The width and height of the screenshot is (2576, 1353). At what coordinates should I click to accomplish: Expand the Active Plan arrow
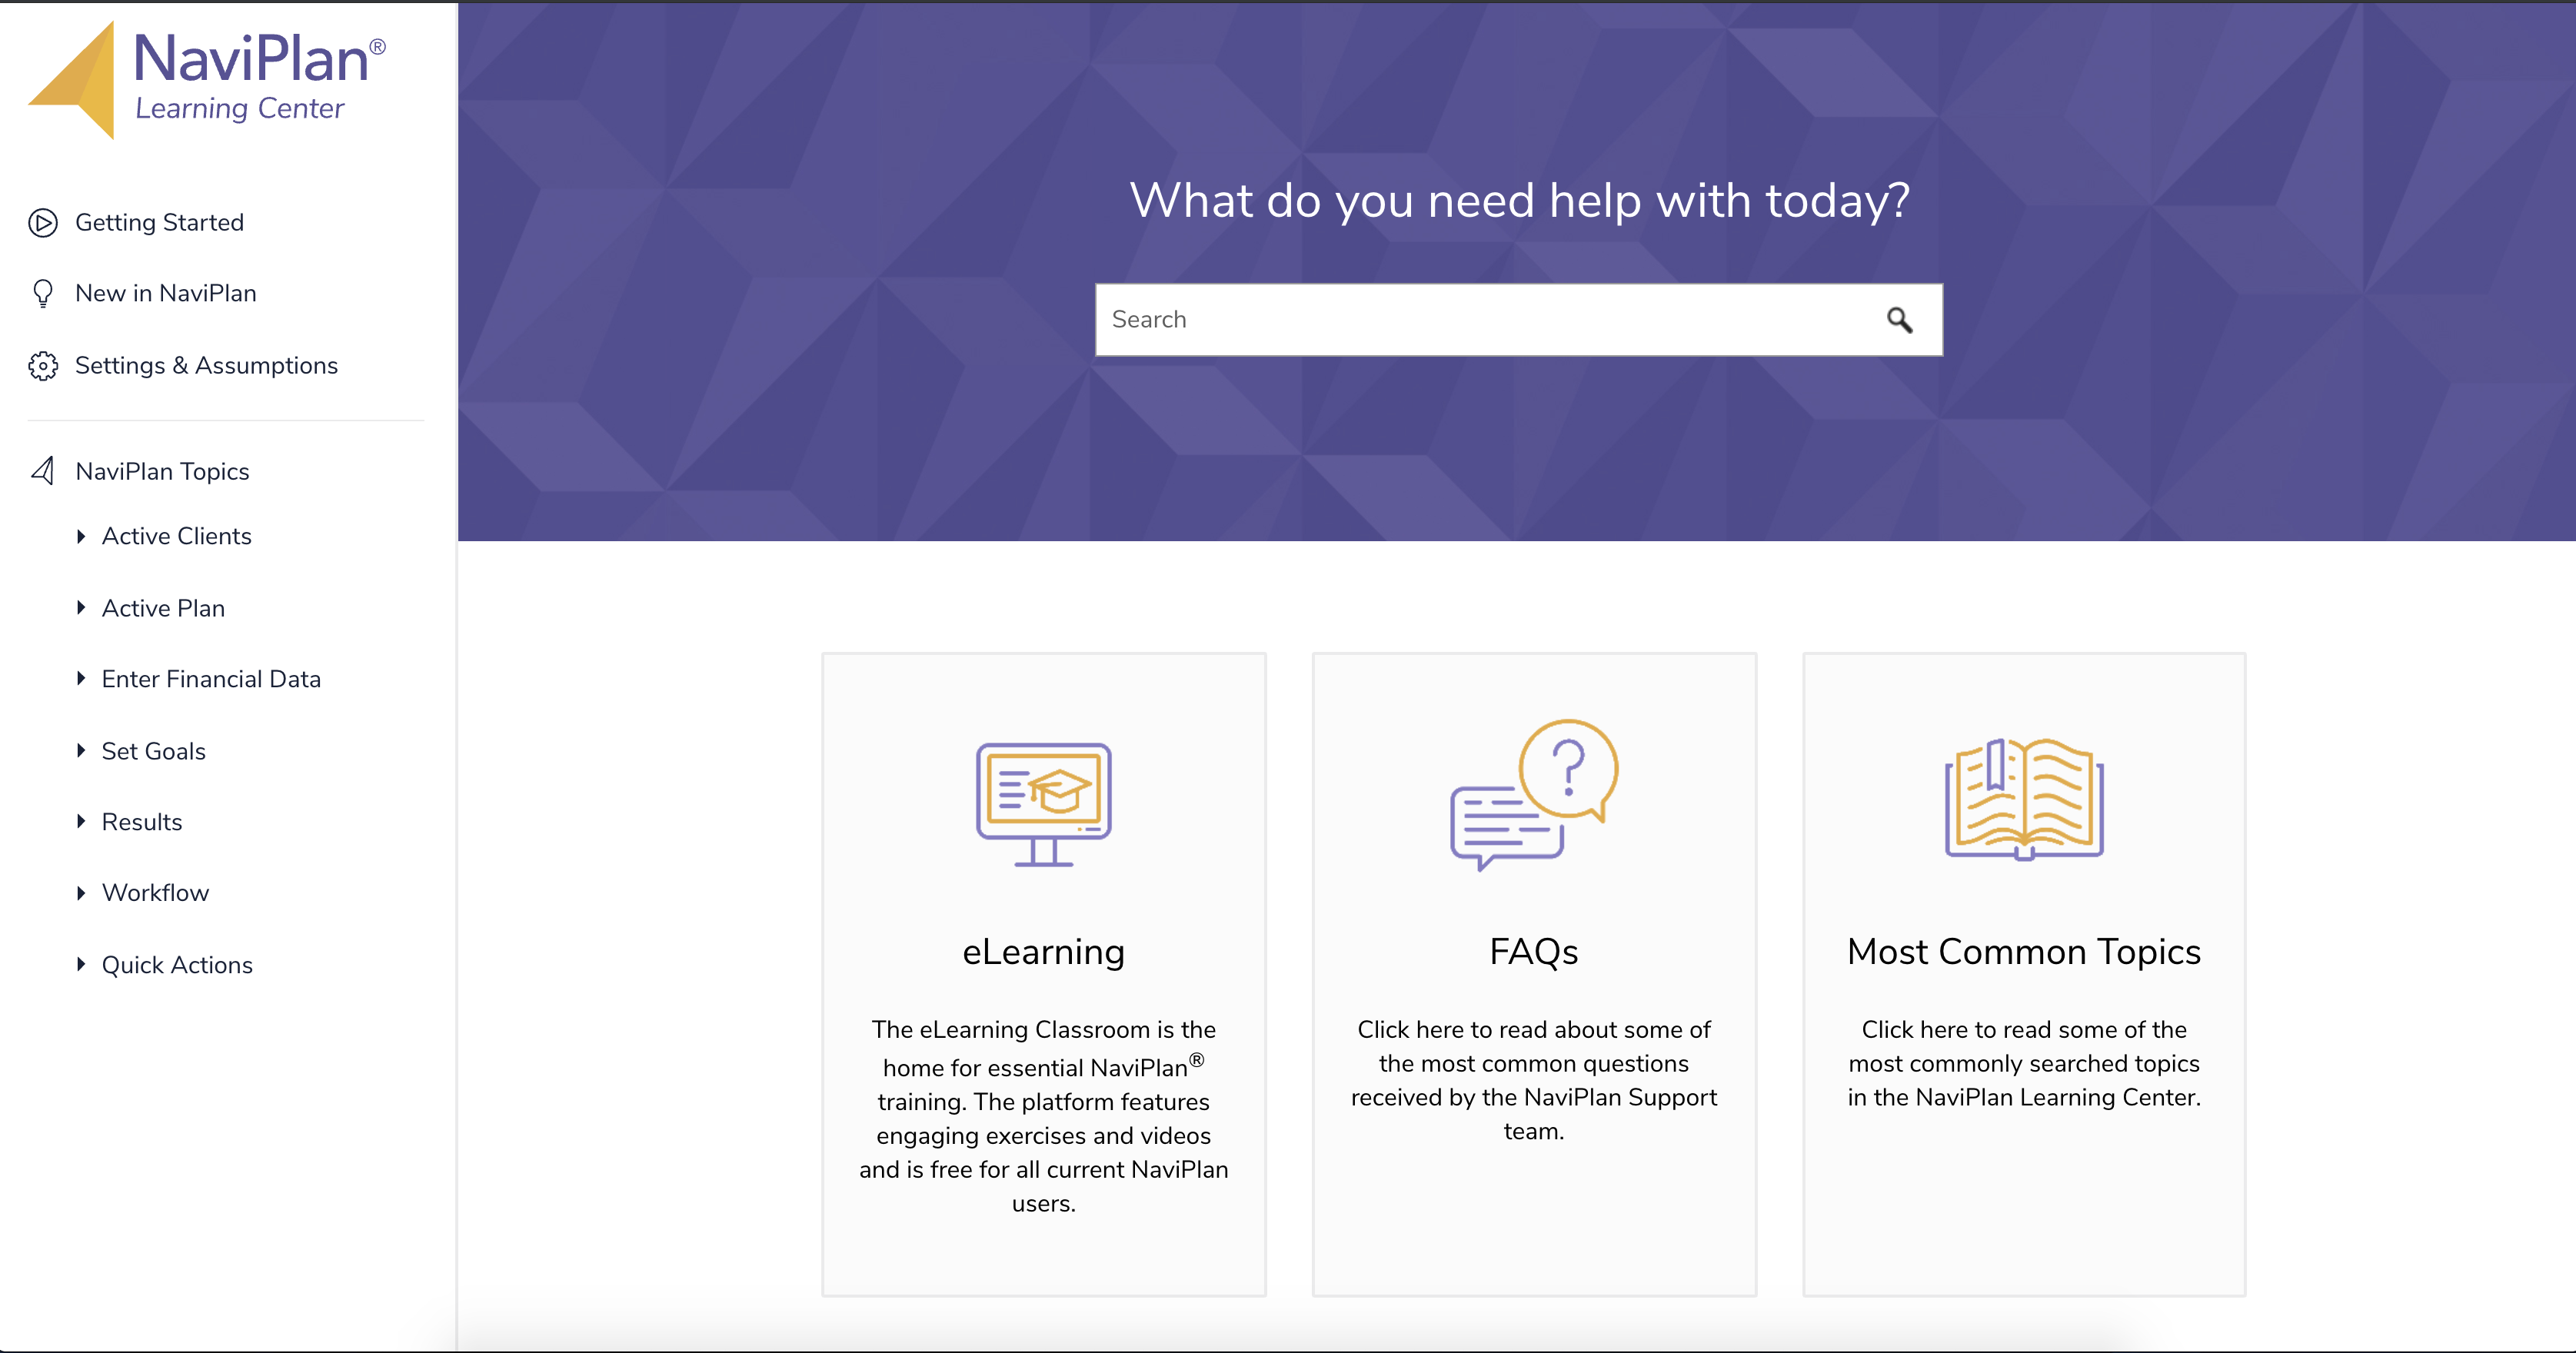pyautogui.click(x=81, y=607)
